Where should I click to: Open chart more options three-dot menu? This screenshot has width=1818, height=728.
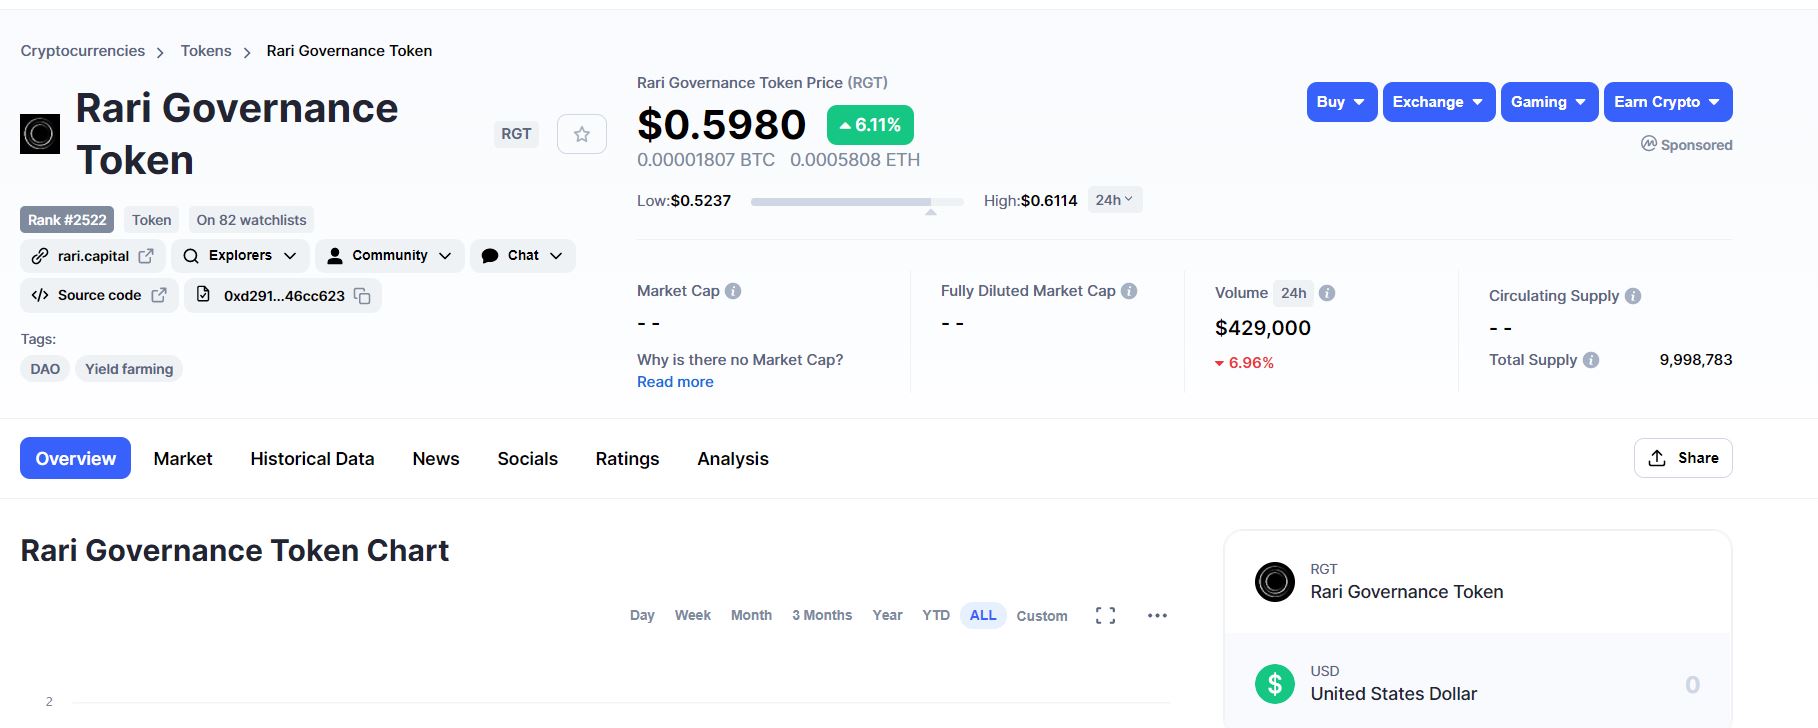pos(1157,616)
